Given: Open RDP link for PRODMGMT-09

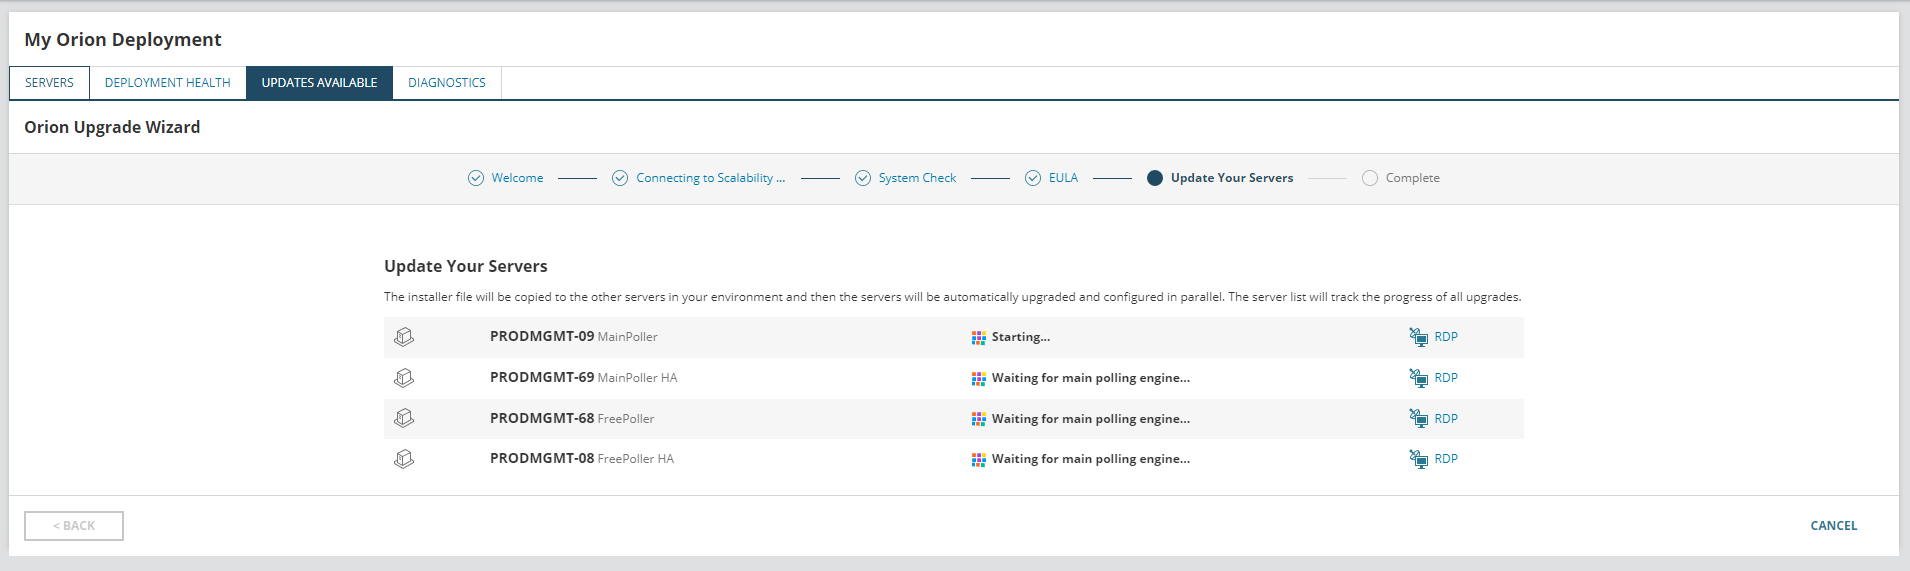Looking at the screenshot, I should tap(1446, 337).
